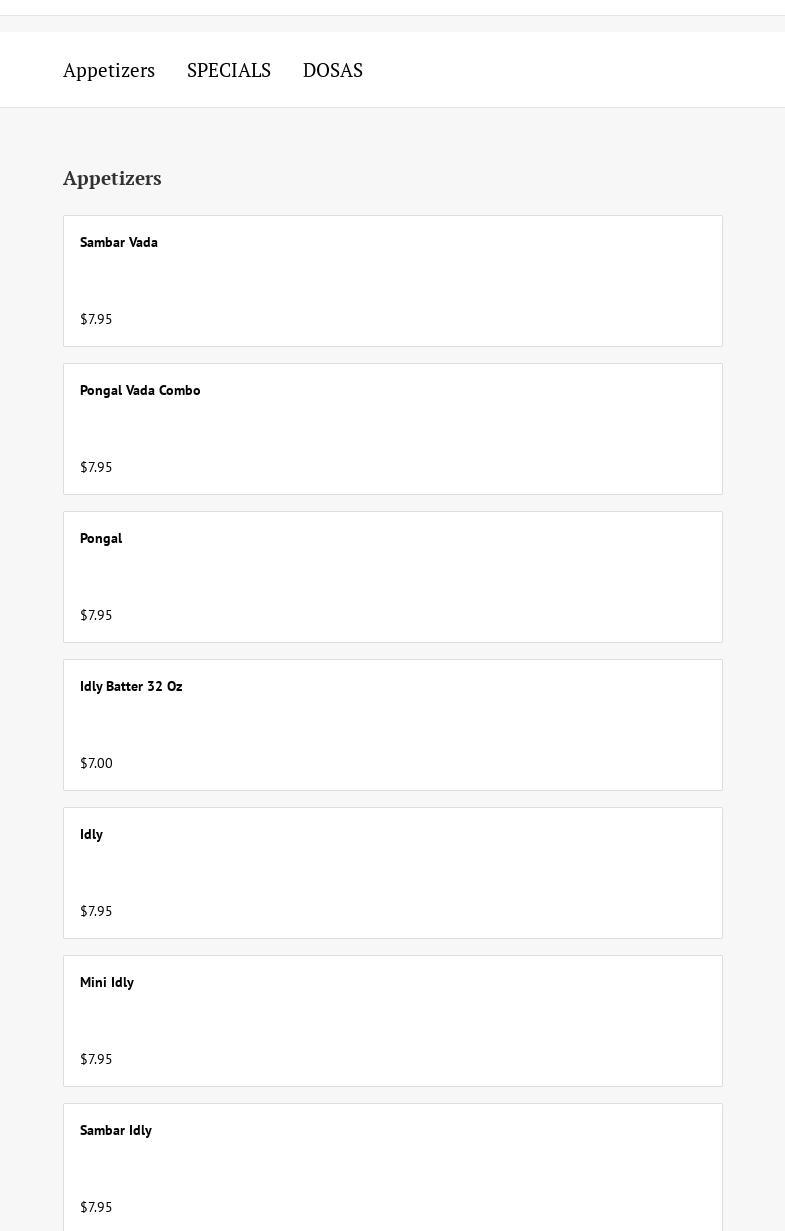Open the Sambar Idly item title
785x1231 pixels.
(116, 1130)
